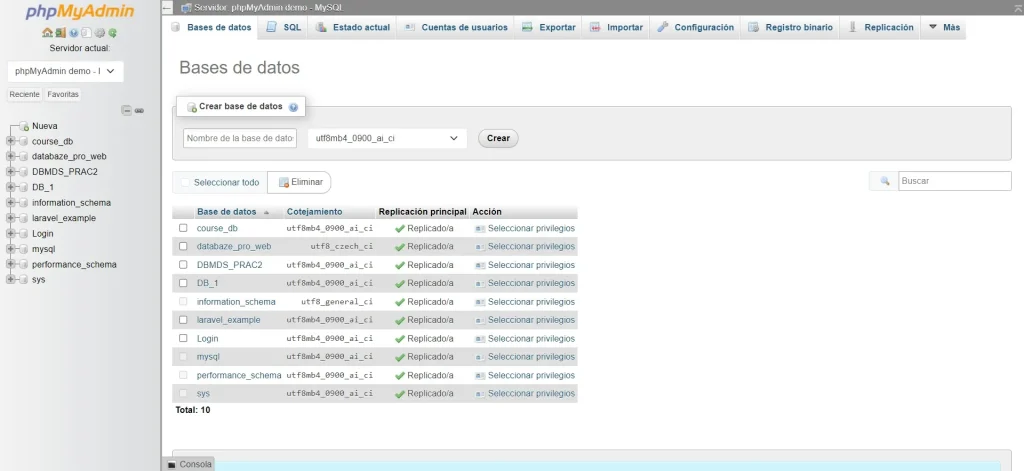1024x471 pixels.
Task: Click the log out door icon
Action: coord(61,33)
